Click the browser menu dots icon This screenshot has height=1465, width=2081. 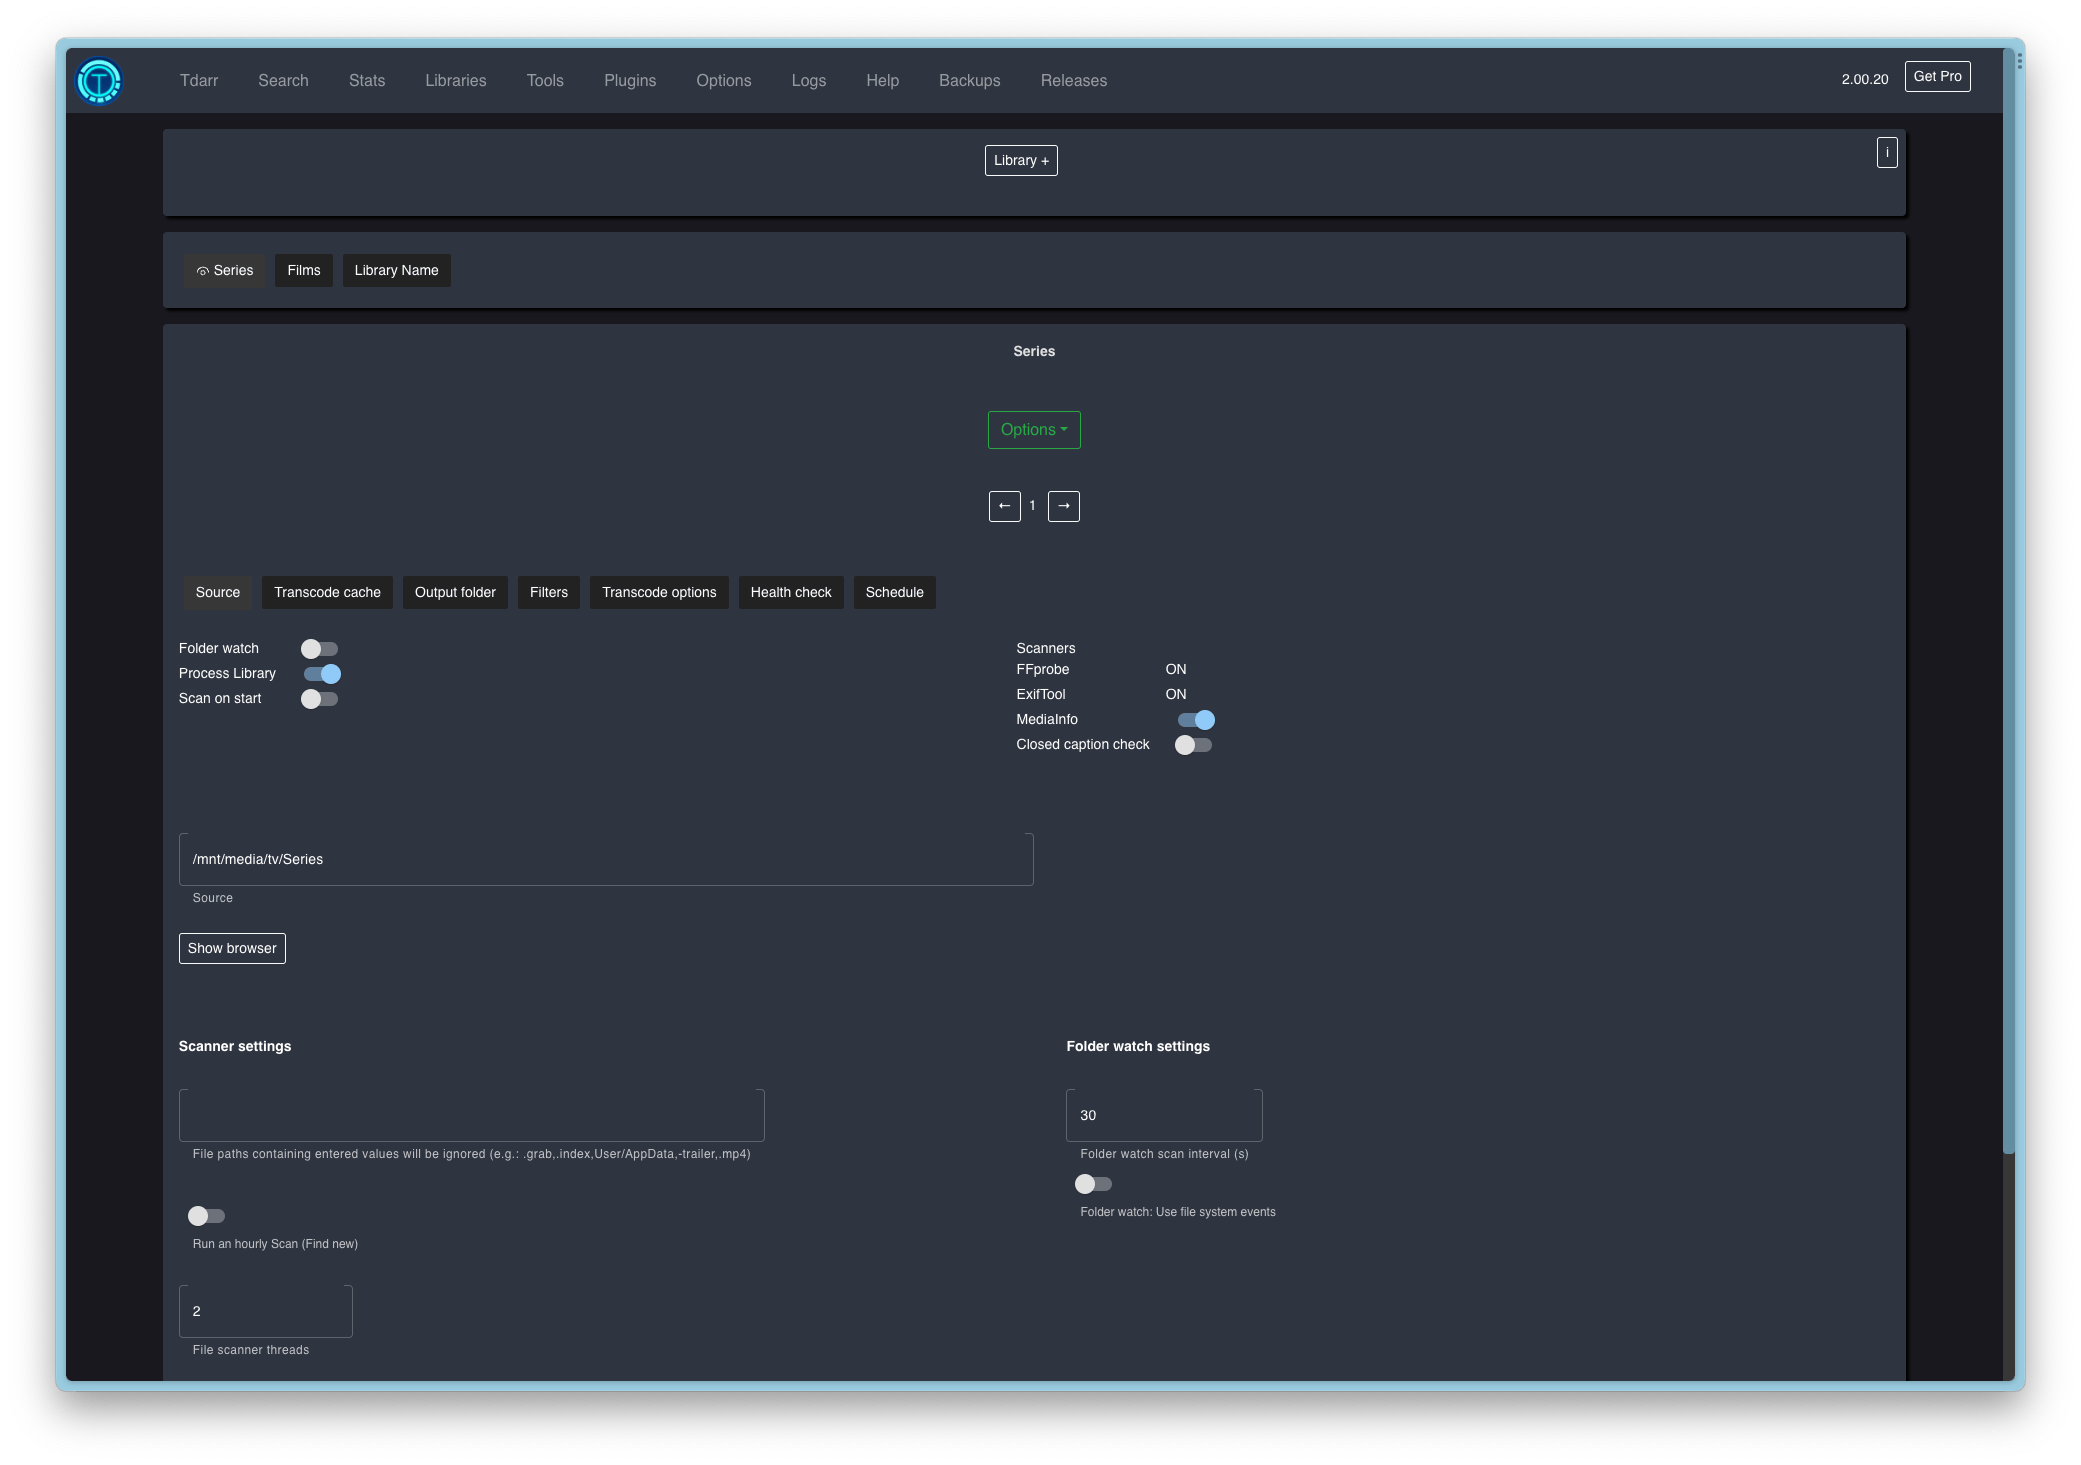click(2019, 62)
